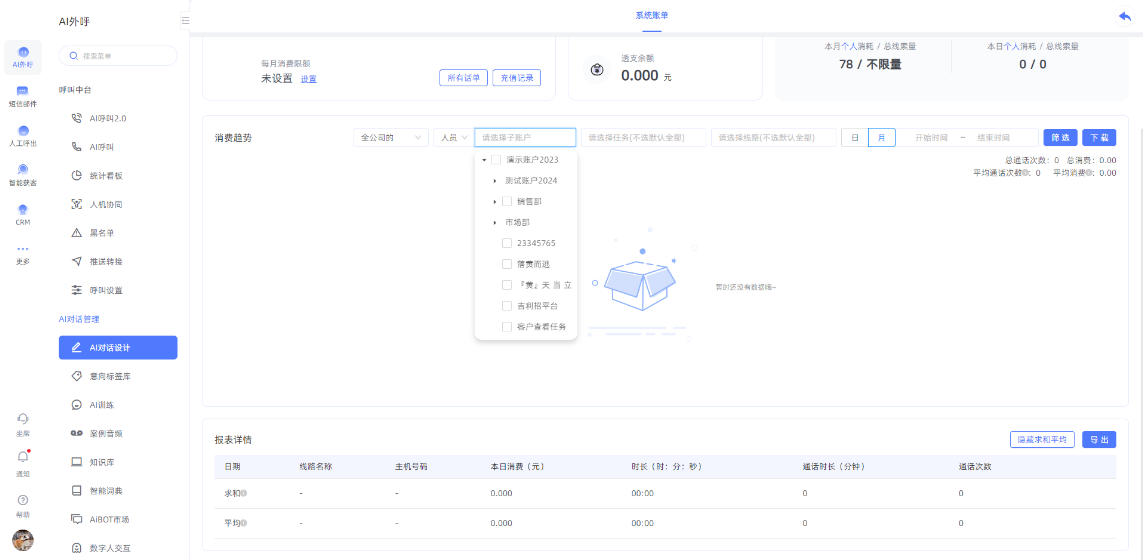Open the 全公司的 scope dropdown

(x=390, y=138)
